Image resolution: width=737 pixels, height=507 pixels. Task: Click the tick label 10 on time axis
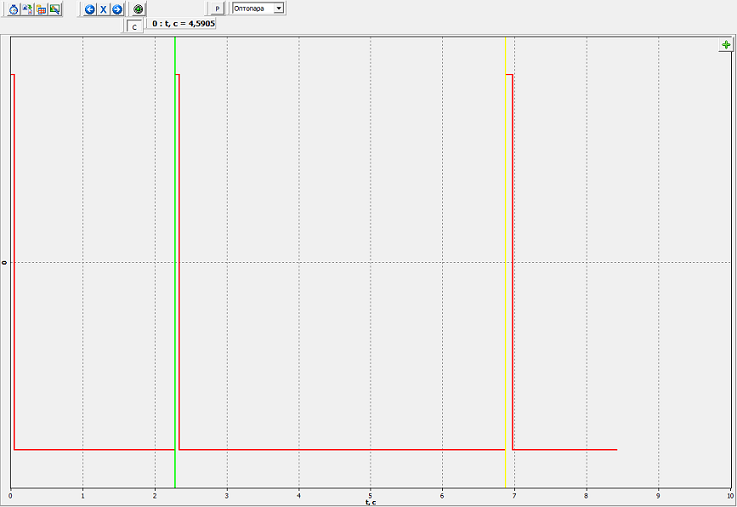tap(729, 495)
